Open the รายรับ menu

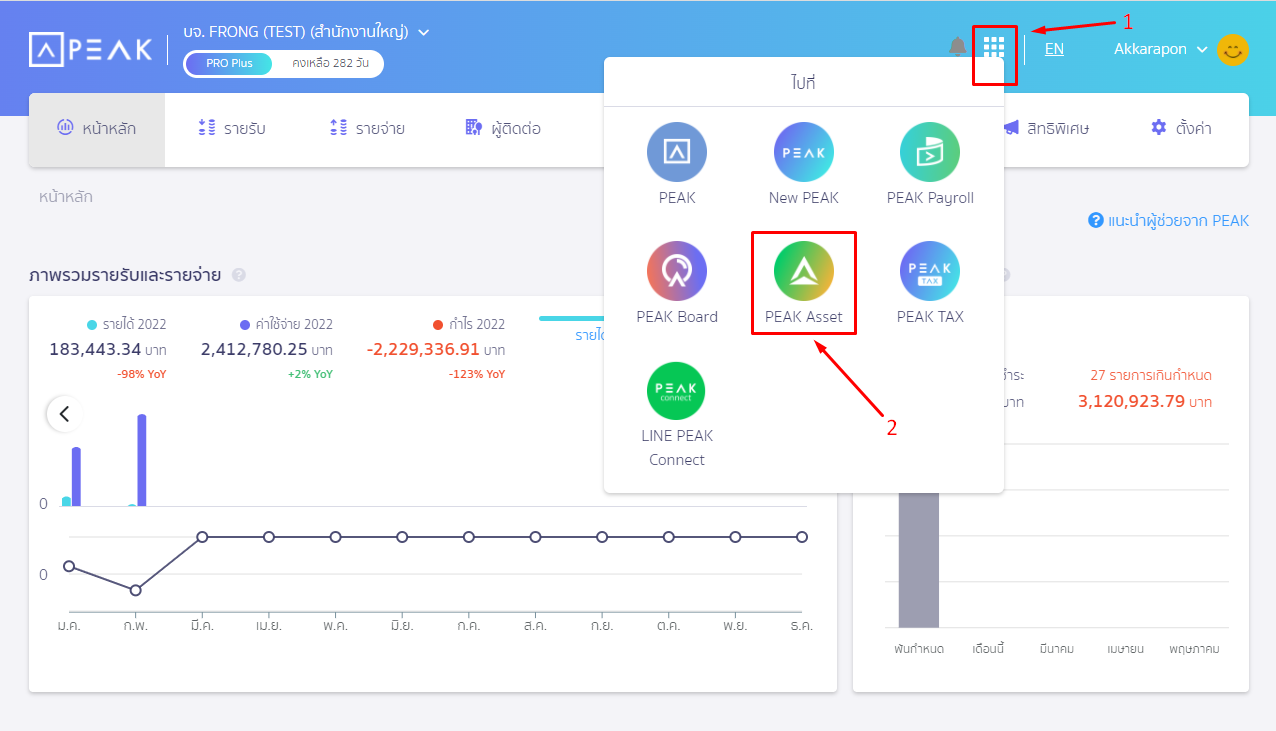pyautogui.click(x=232, y=128)
